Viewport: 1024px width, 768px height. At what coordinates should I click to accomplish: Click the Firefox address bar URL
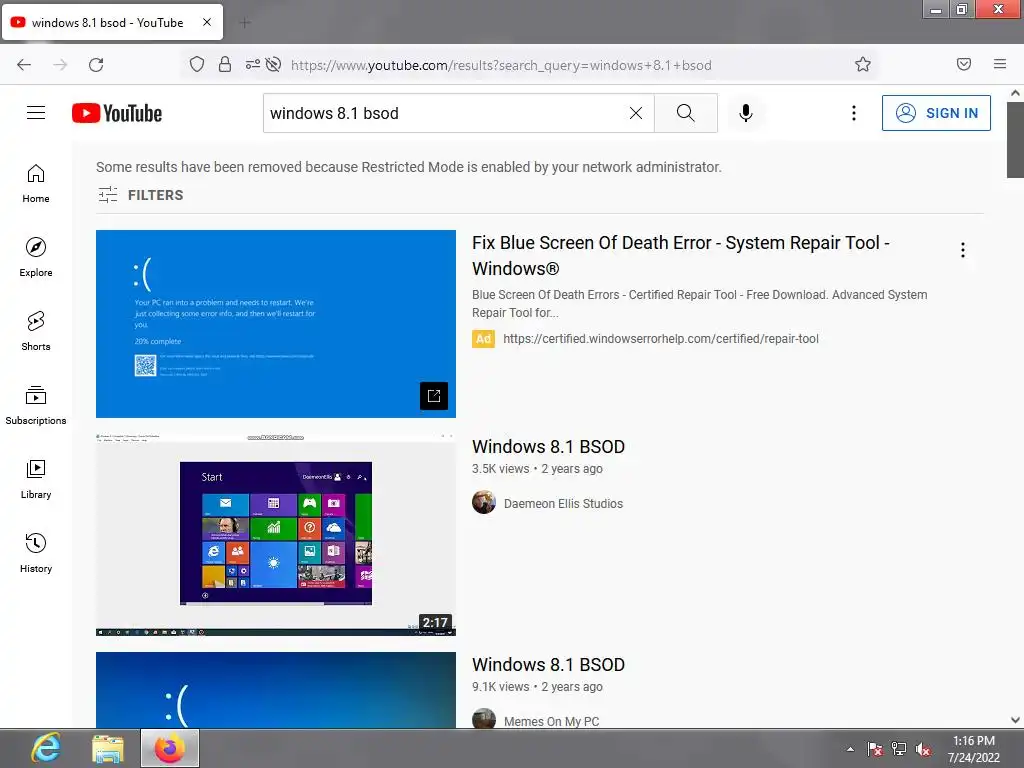[x=501, y=65]
